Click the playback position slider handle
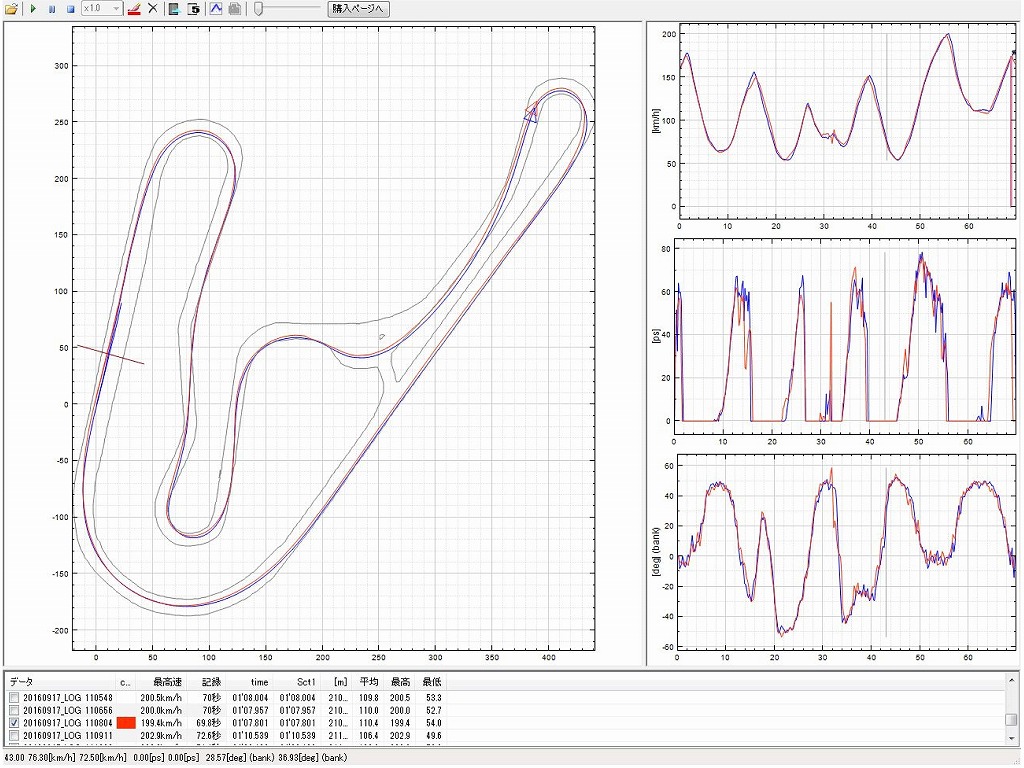The image size is (1024, 768). (259, 9)
